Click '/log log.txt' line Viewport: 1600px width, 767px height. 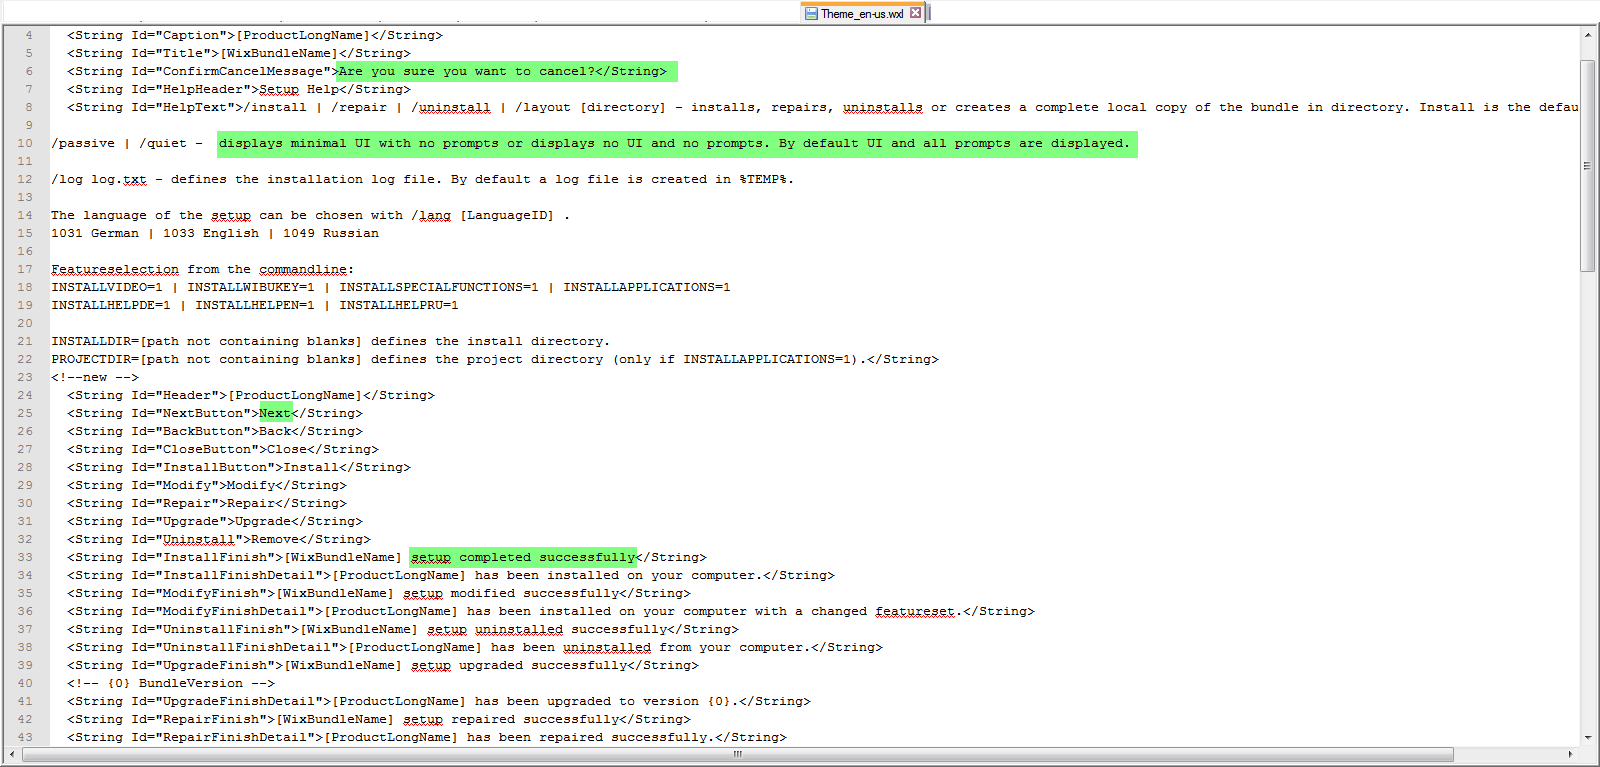tap(422, 179)
